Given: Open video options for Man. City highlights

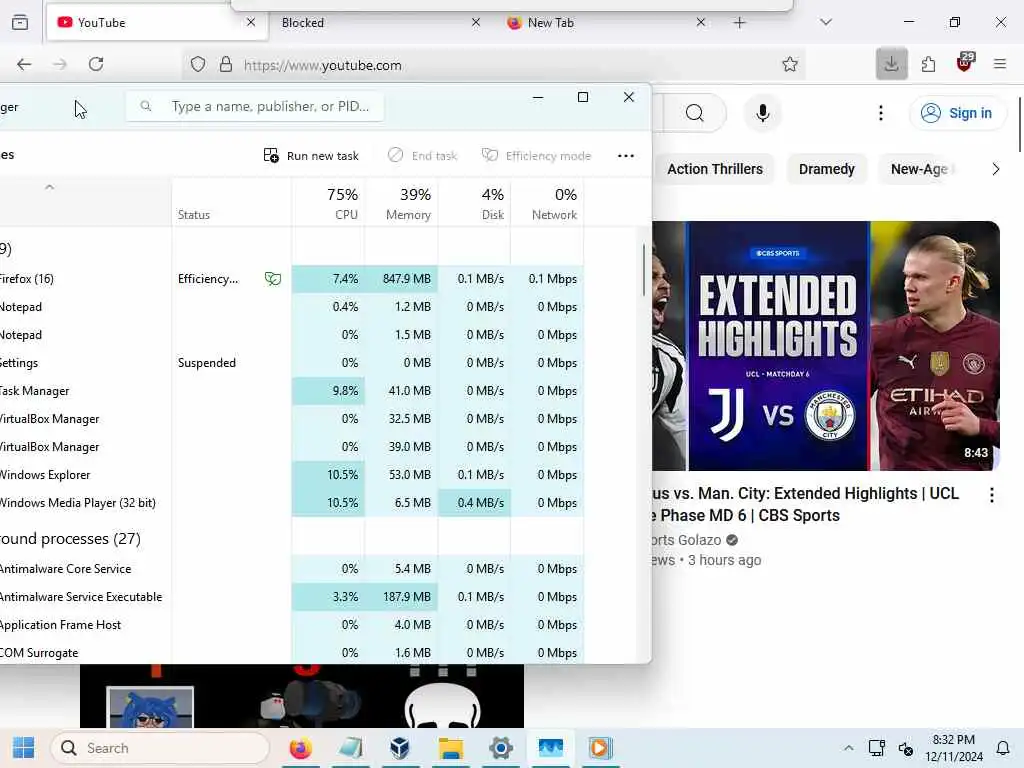Looking at the screenshot, I should pos(991,495).
